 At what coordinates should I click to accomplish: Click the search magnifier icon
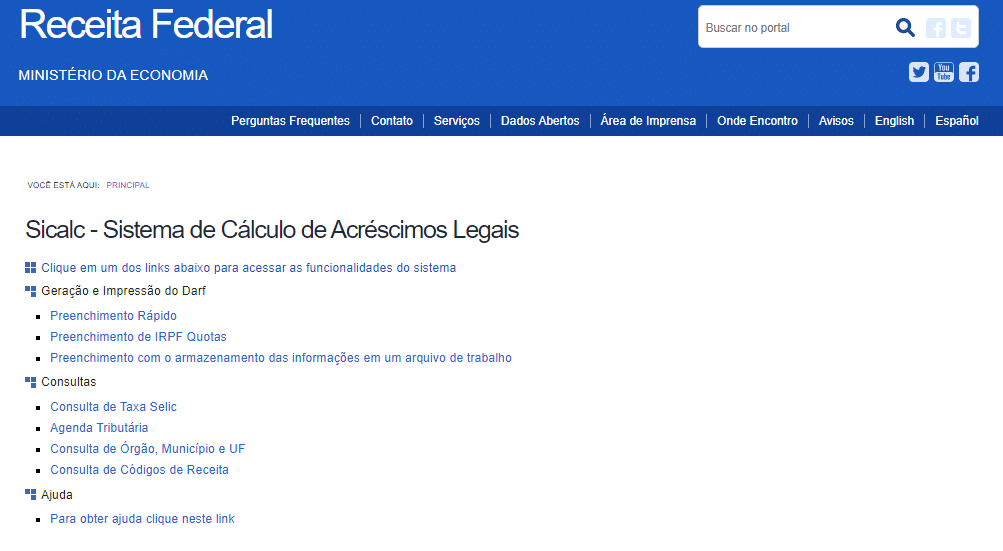coord(904,28)
